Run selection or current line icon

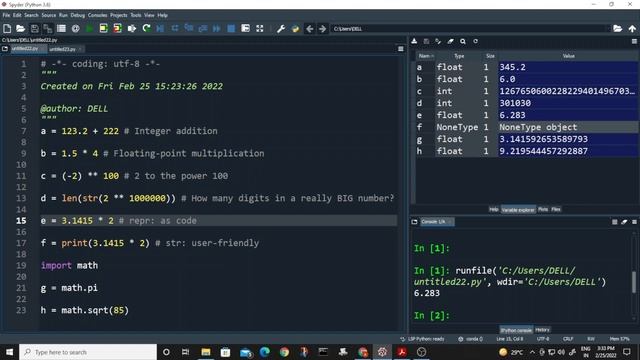(x=131, y=29)
